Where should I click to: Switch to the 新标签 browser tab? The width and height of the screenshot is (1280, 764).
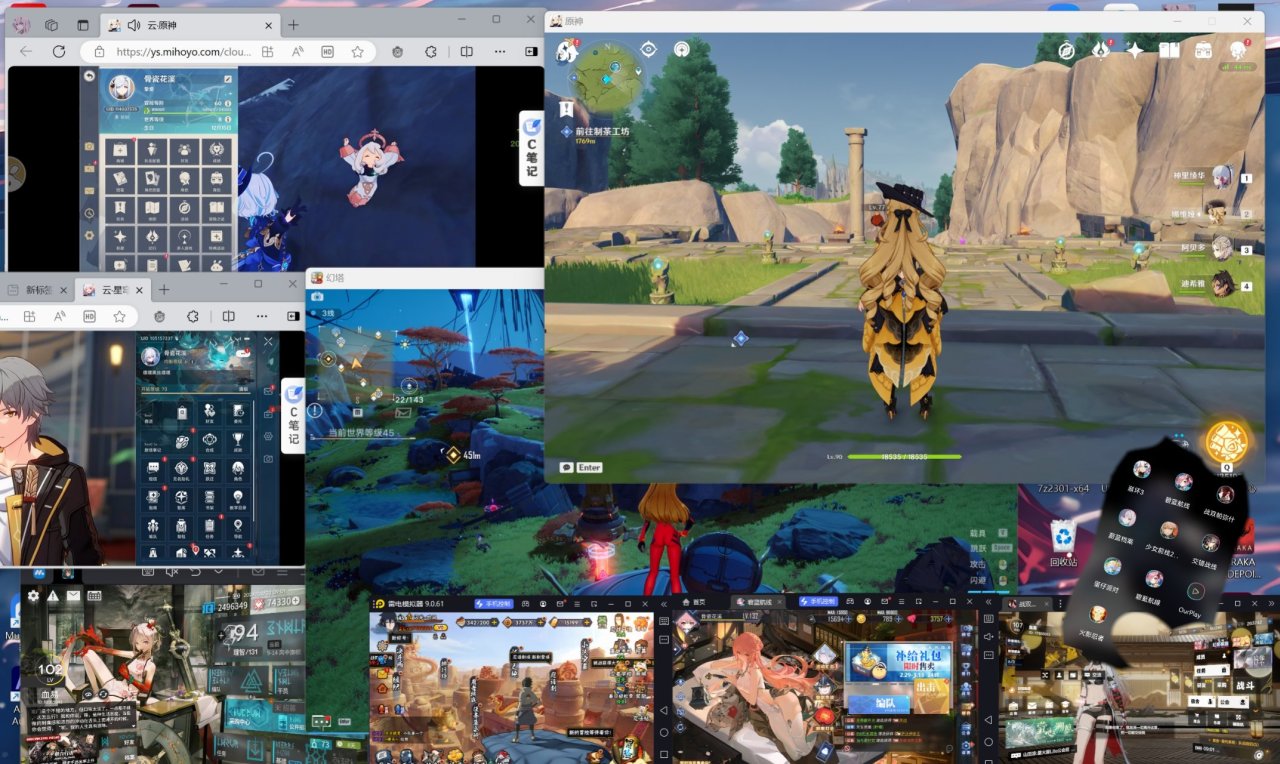(x=38, y=290)
